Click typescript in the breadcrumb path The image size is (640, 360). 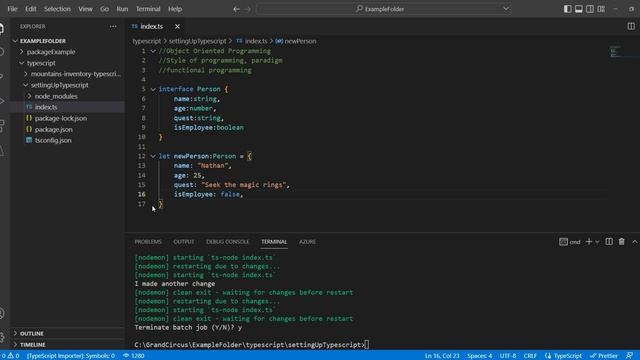pyautogui.click(x=147, y=41)
